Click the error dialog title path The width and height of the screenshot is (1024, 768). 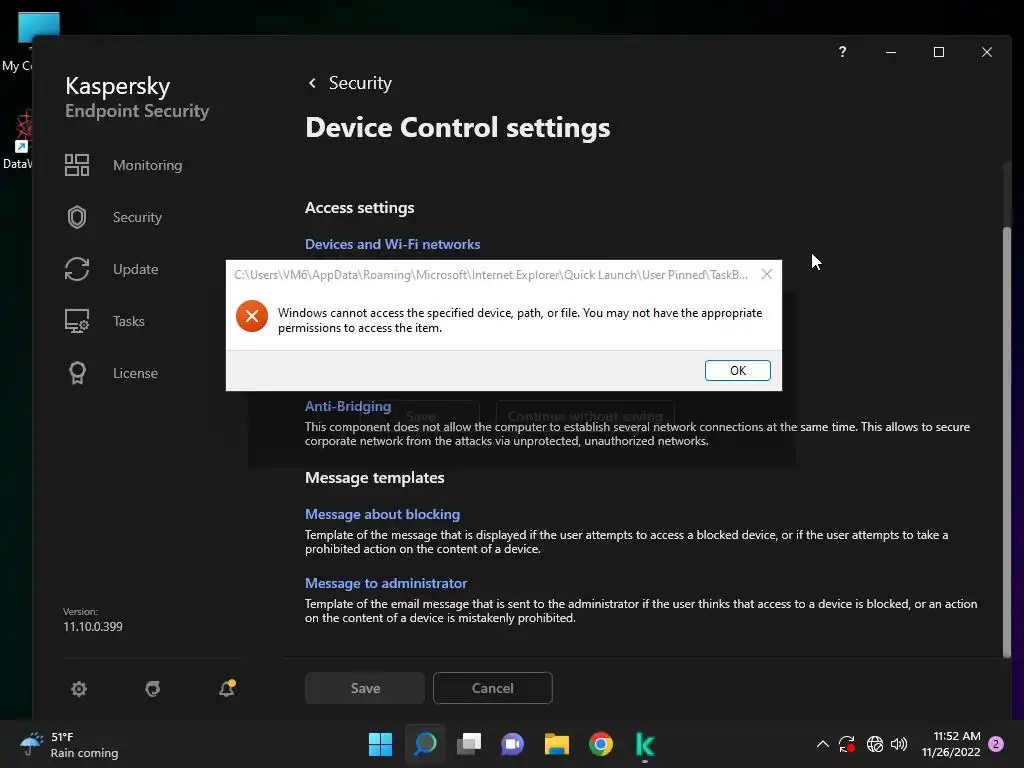(491, 275)
